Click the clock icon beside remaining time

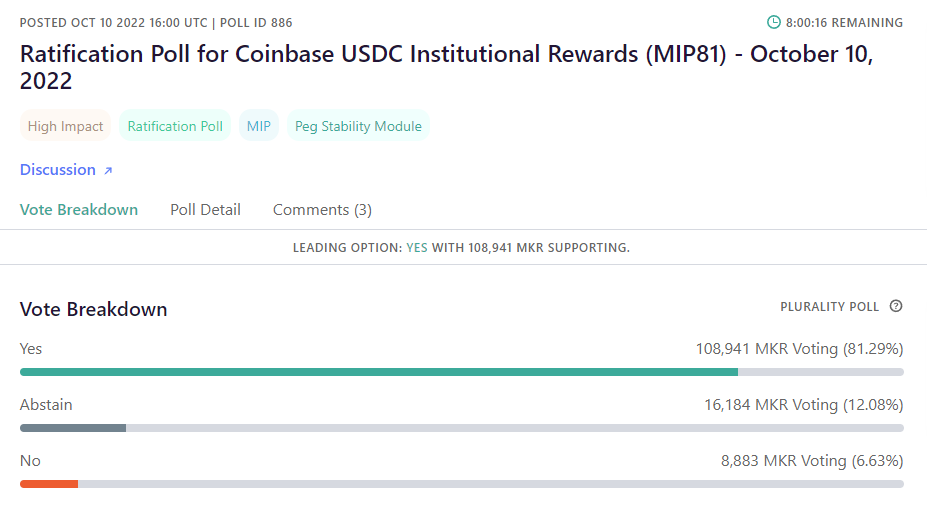[773, 22]
